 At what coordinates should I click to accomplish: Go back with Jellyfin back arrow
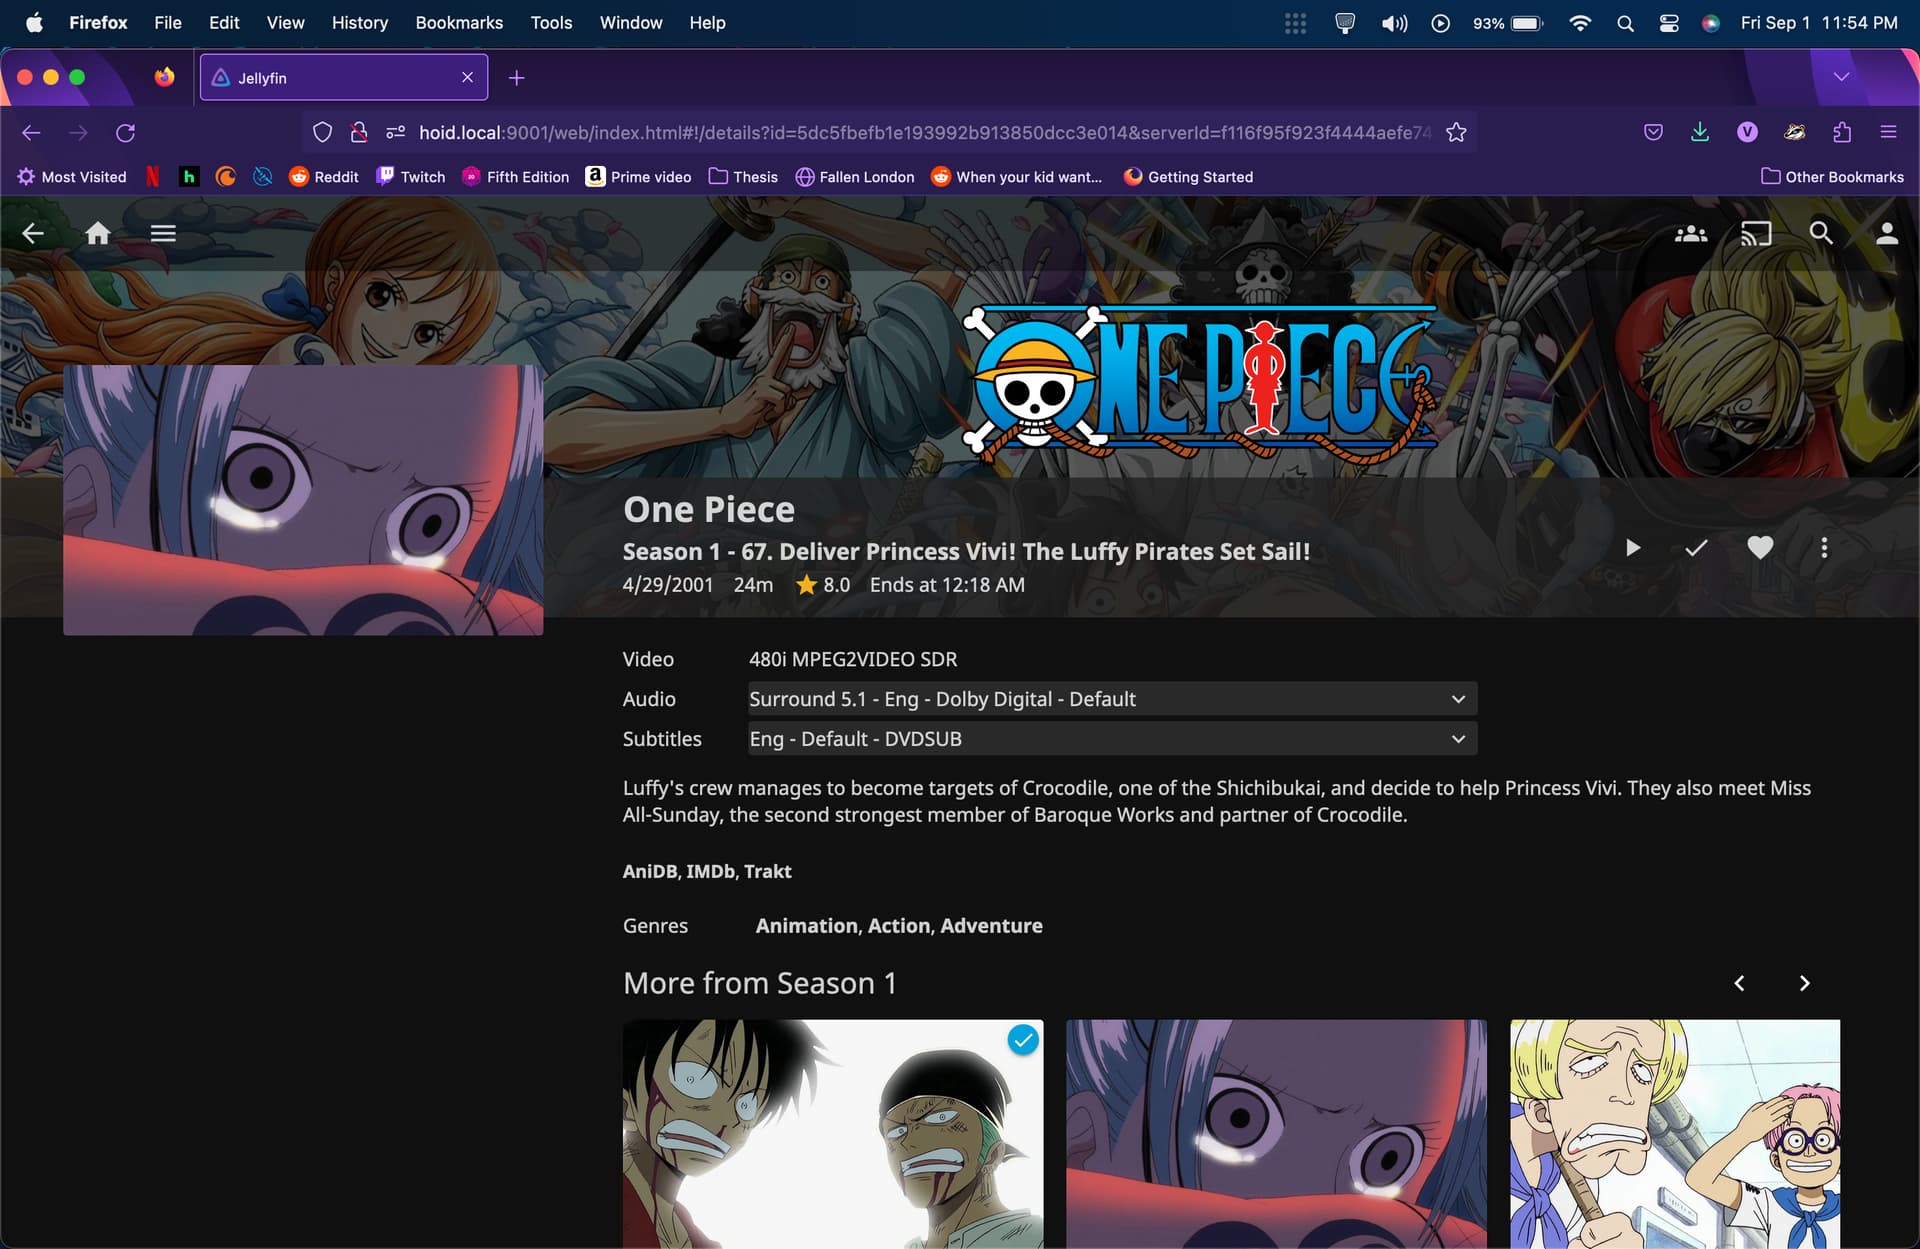[x=33, y=233]
